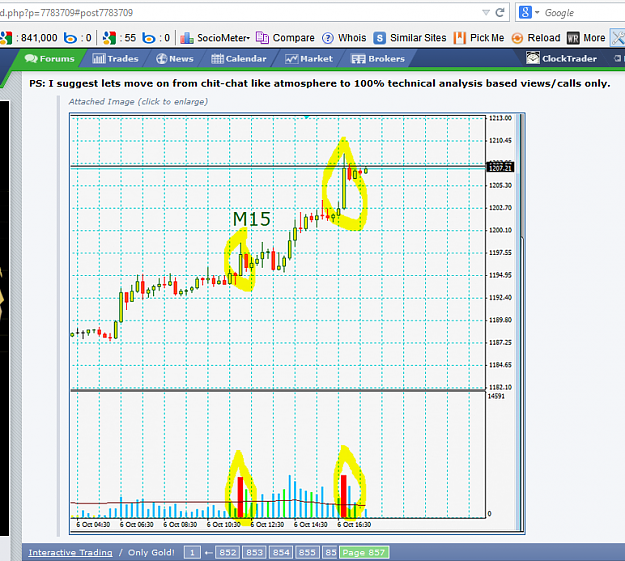The height and width of the screenshot is (561, 625).
Task: Focus the Google search input field
Action: click(584, 13)
